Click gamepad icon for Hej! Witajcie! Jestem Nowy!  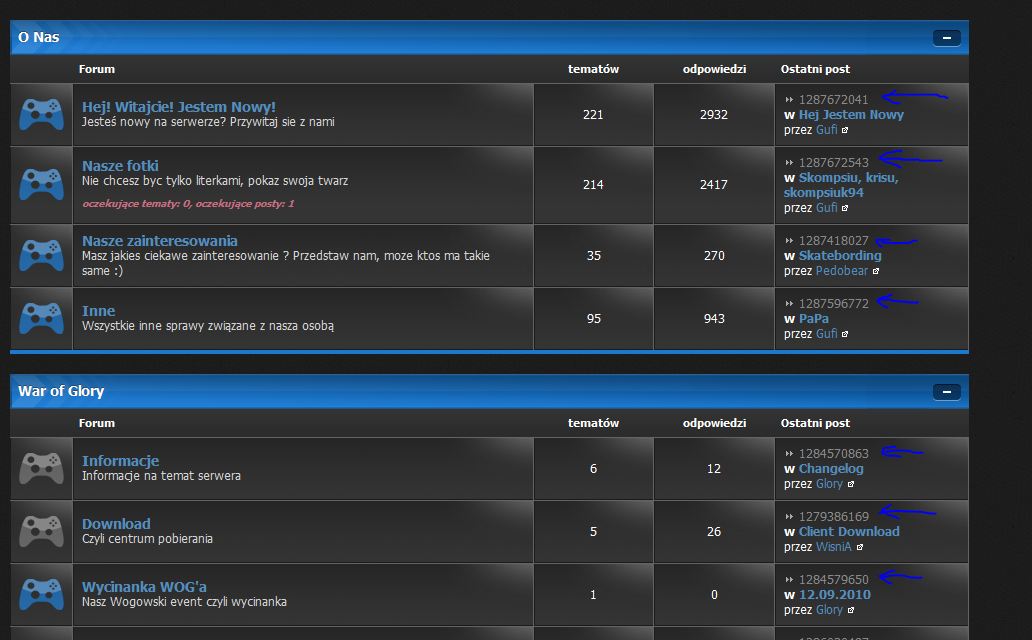[41, 115]
